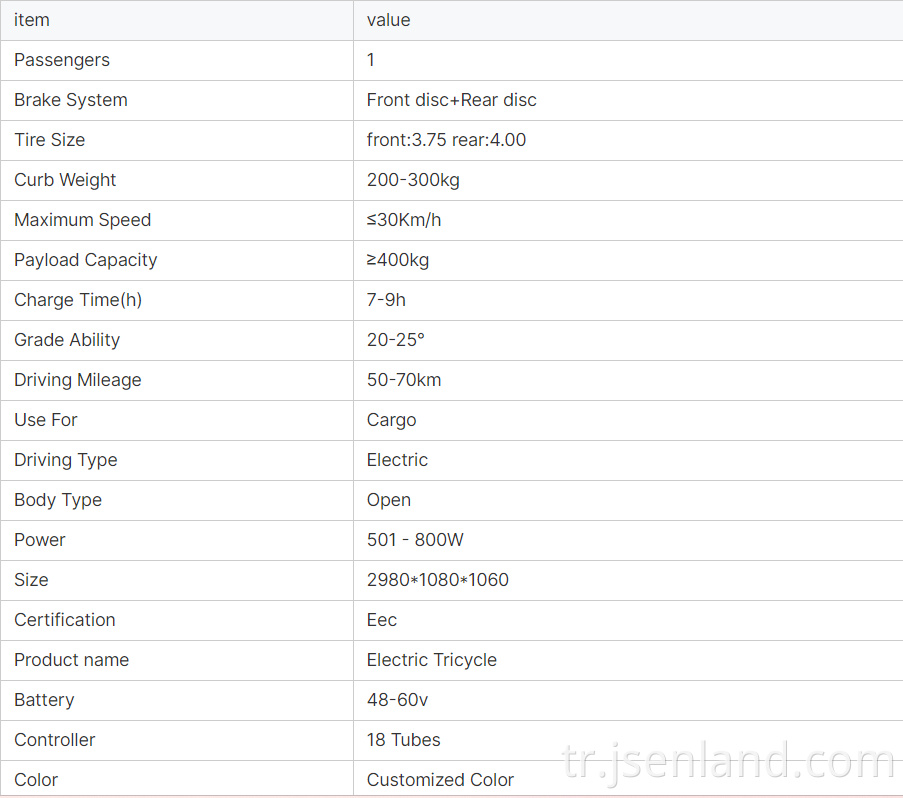Select the 50-70km driving mileage value
The width and height of the screenshot is (903, 798).
point(404,380)
